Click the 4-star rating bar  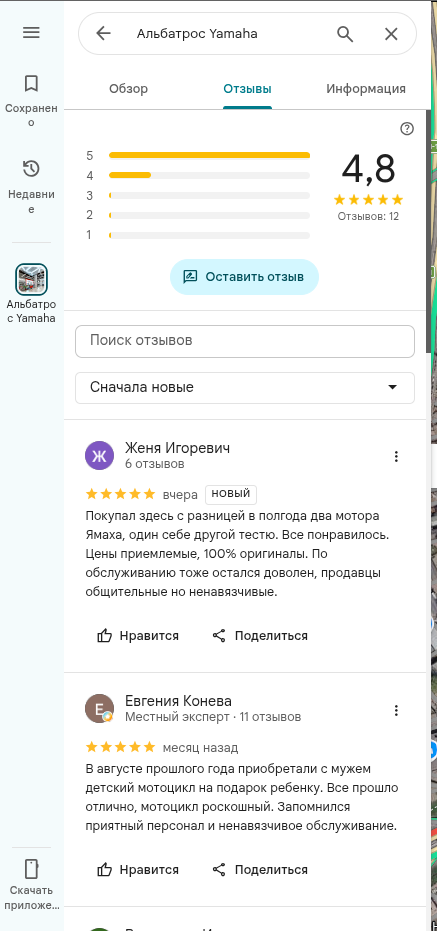[209, 175]
